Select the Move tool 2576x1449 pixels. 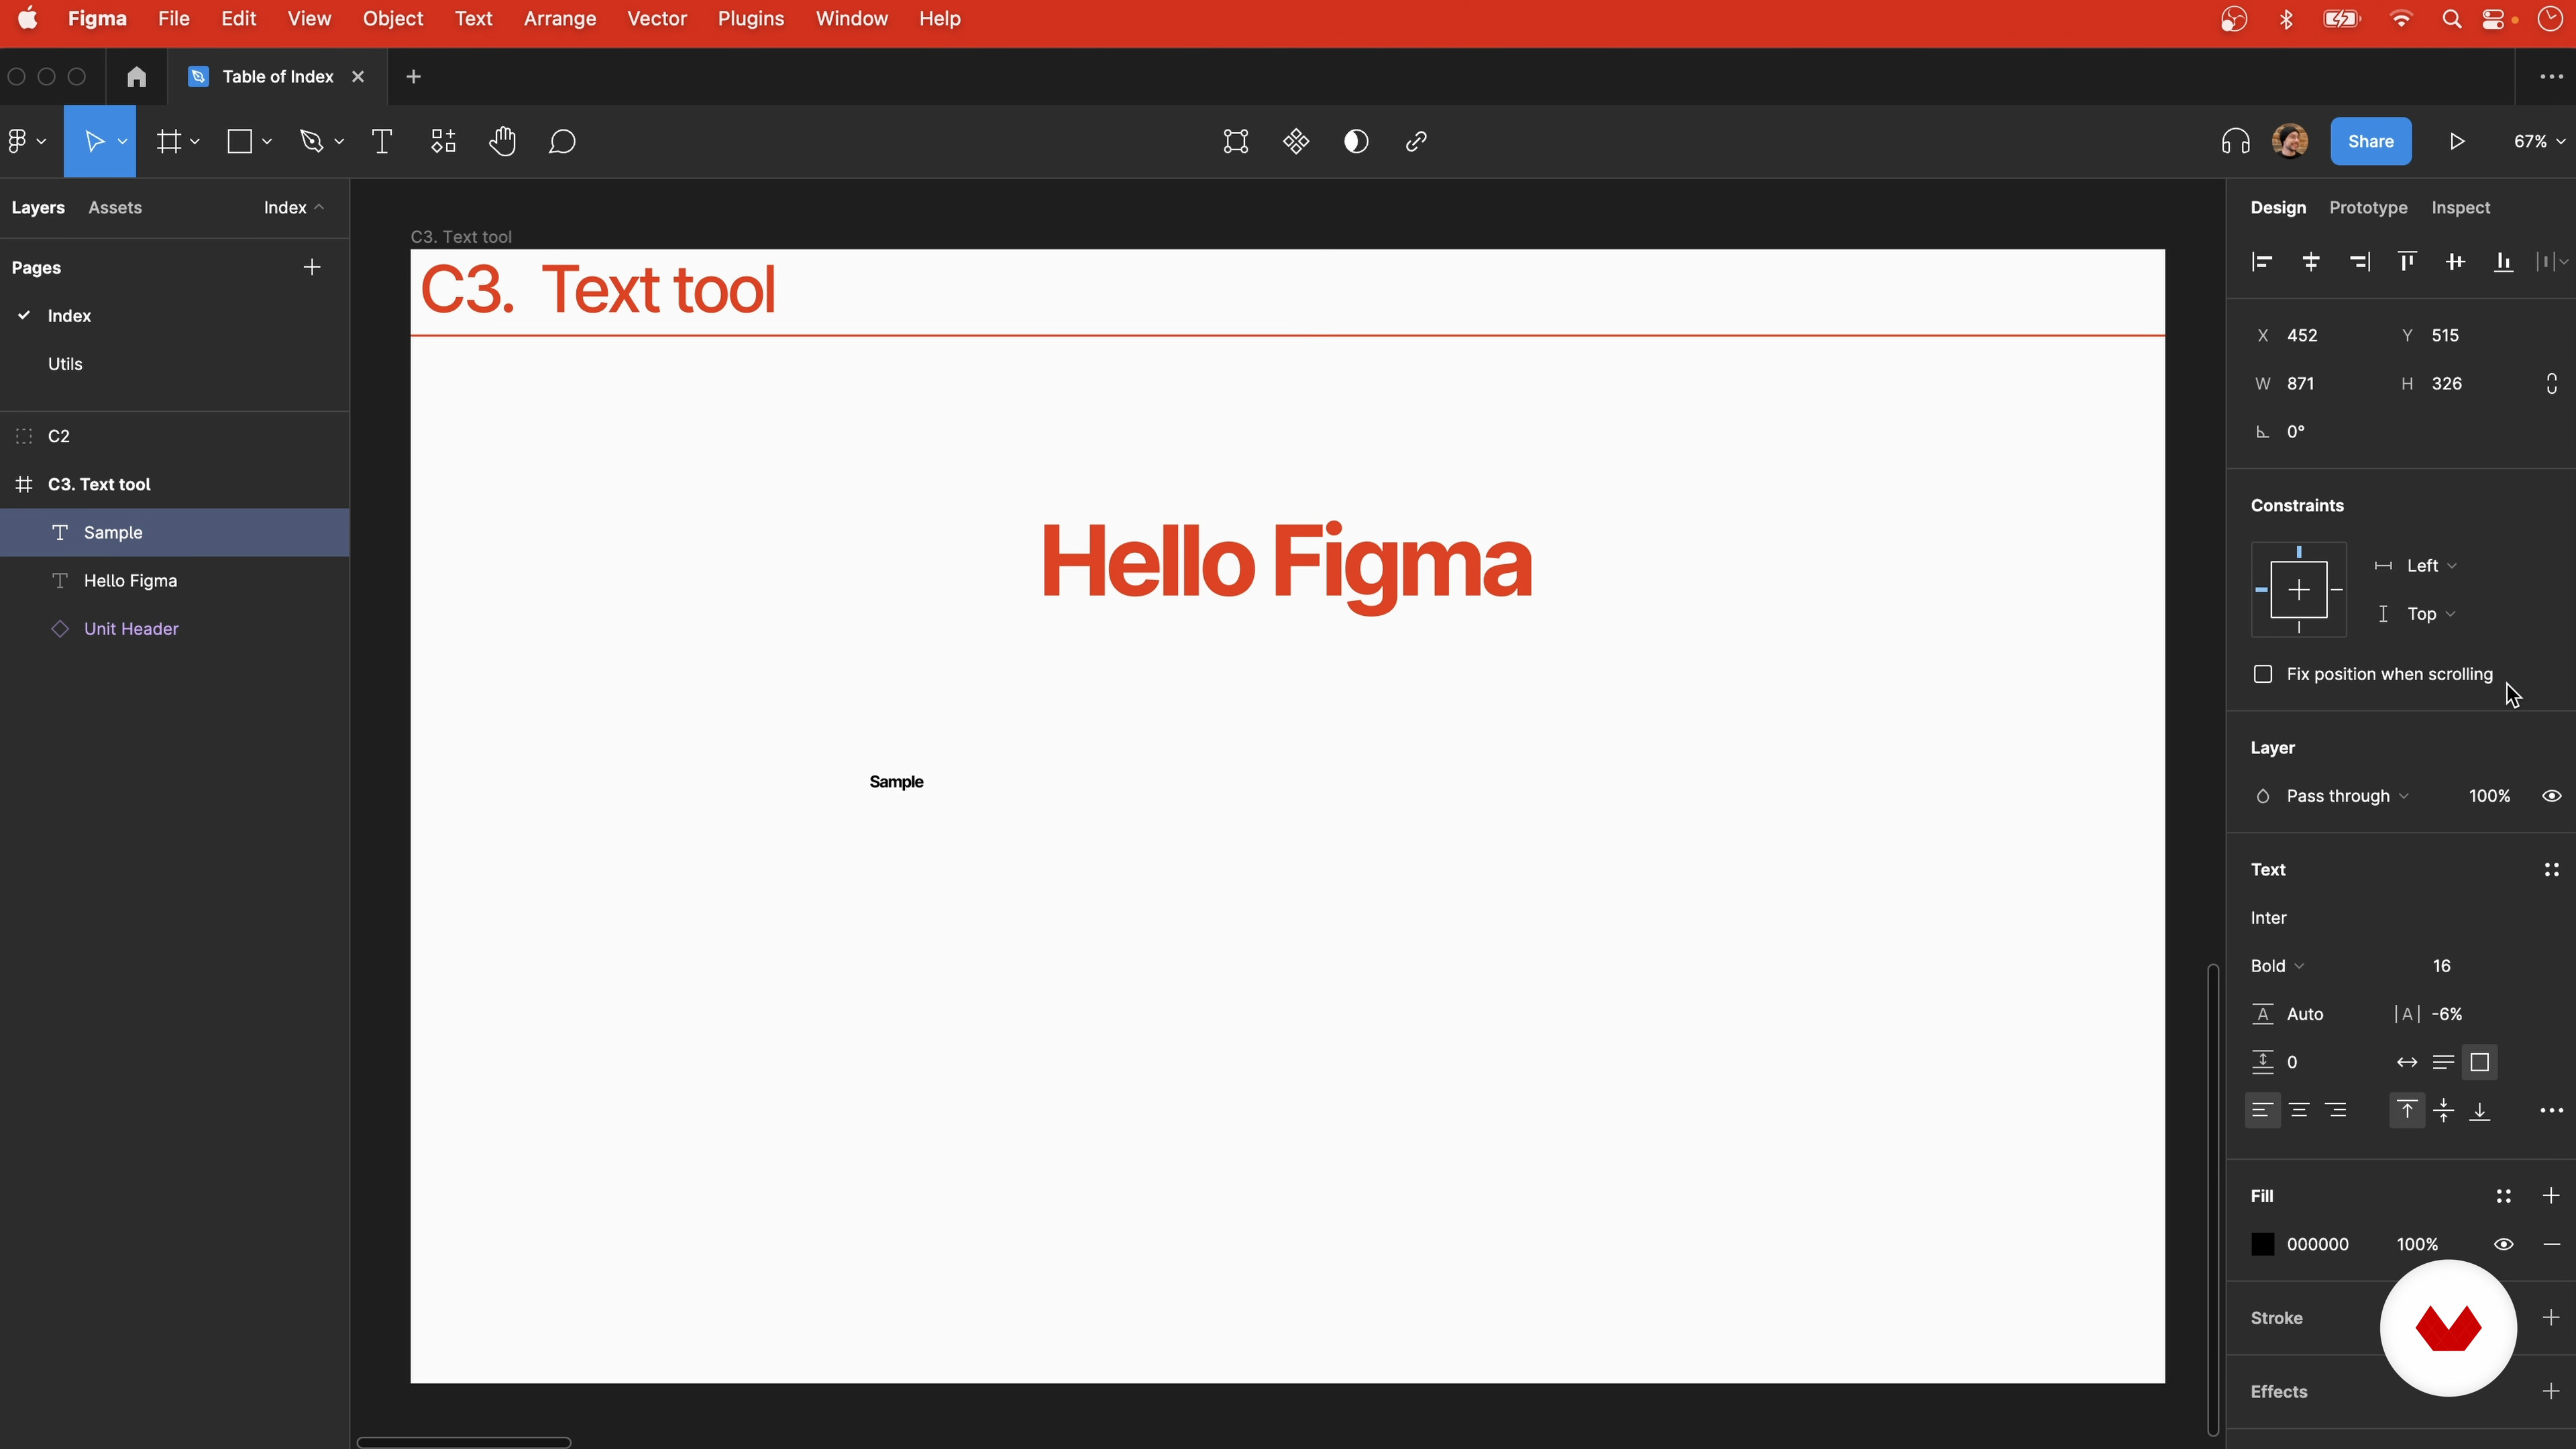click(x=94, y=142)
